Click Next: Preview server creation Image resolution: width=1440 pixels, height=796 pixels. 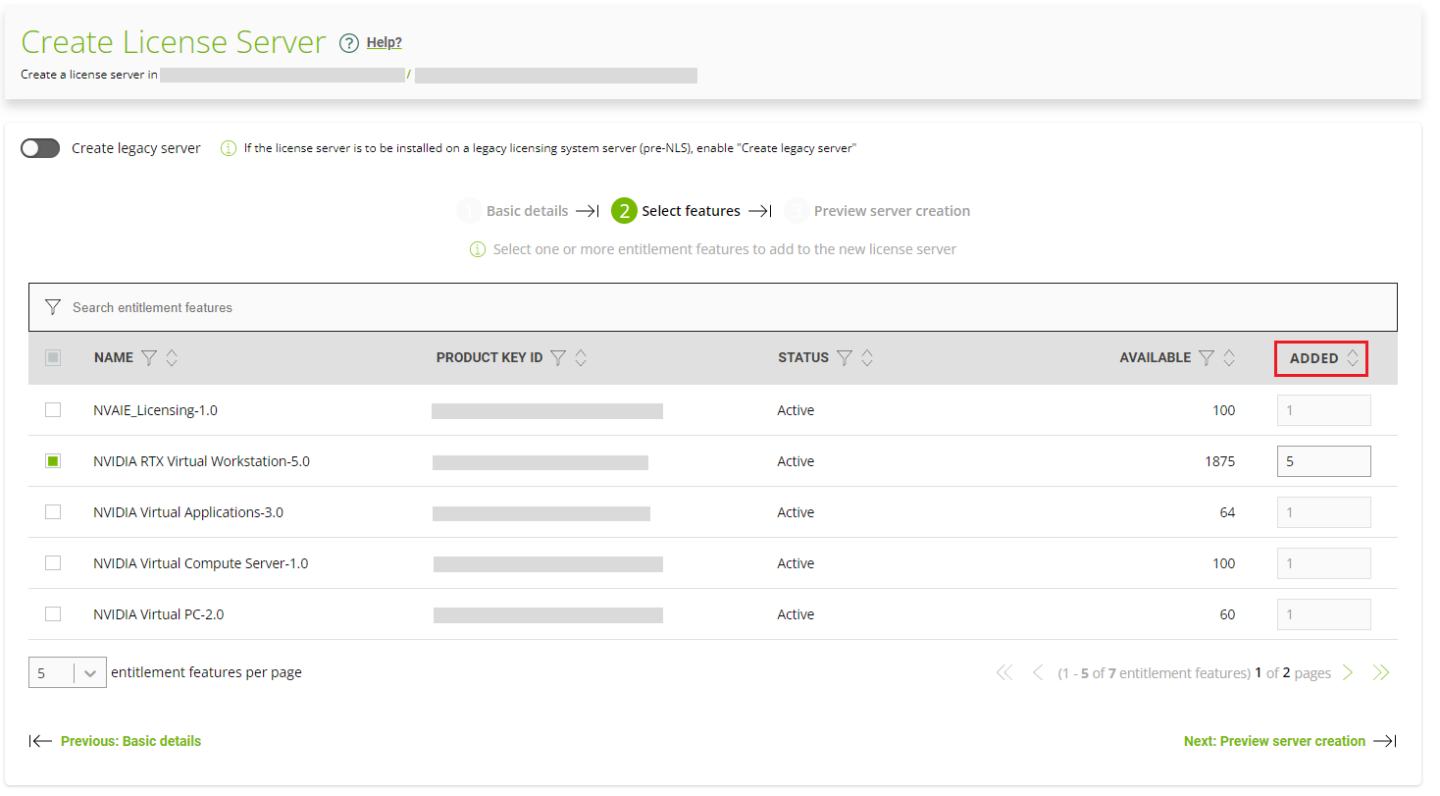tap(1274, 740)
